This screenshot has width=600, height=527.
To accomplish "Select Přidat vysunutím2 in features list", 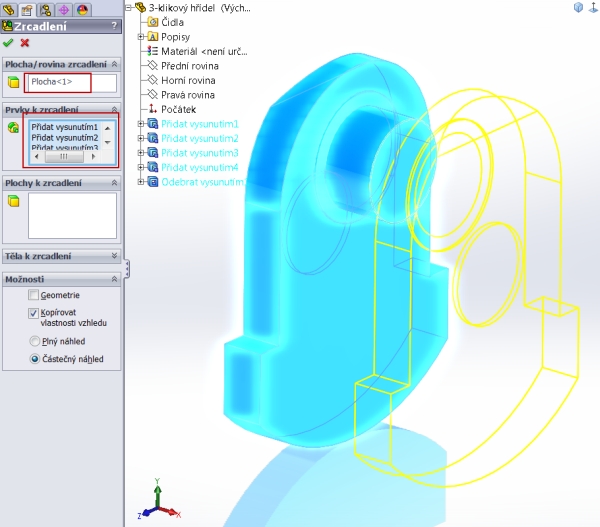I will pos(64,137).
